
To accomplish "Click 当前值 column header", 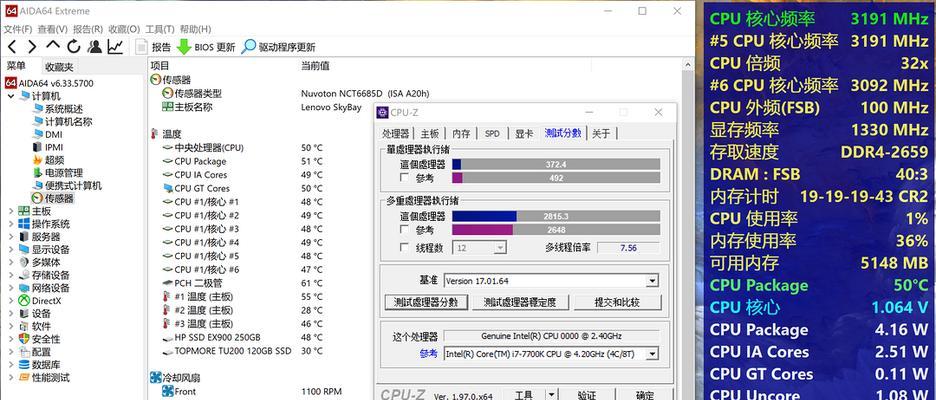I will coord(315,66).
